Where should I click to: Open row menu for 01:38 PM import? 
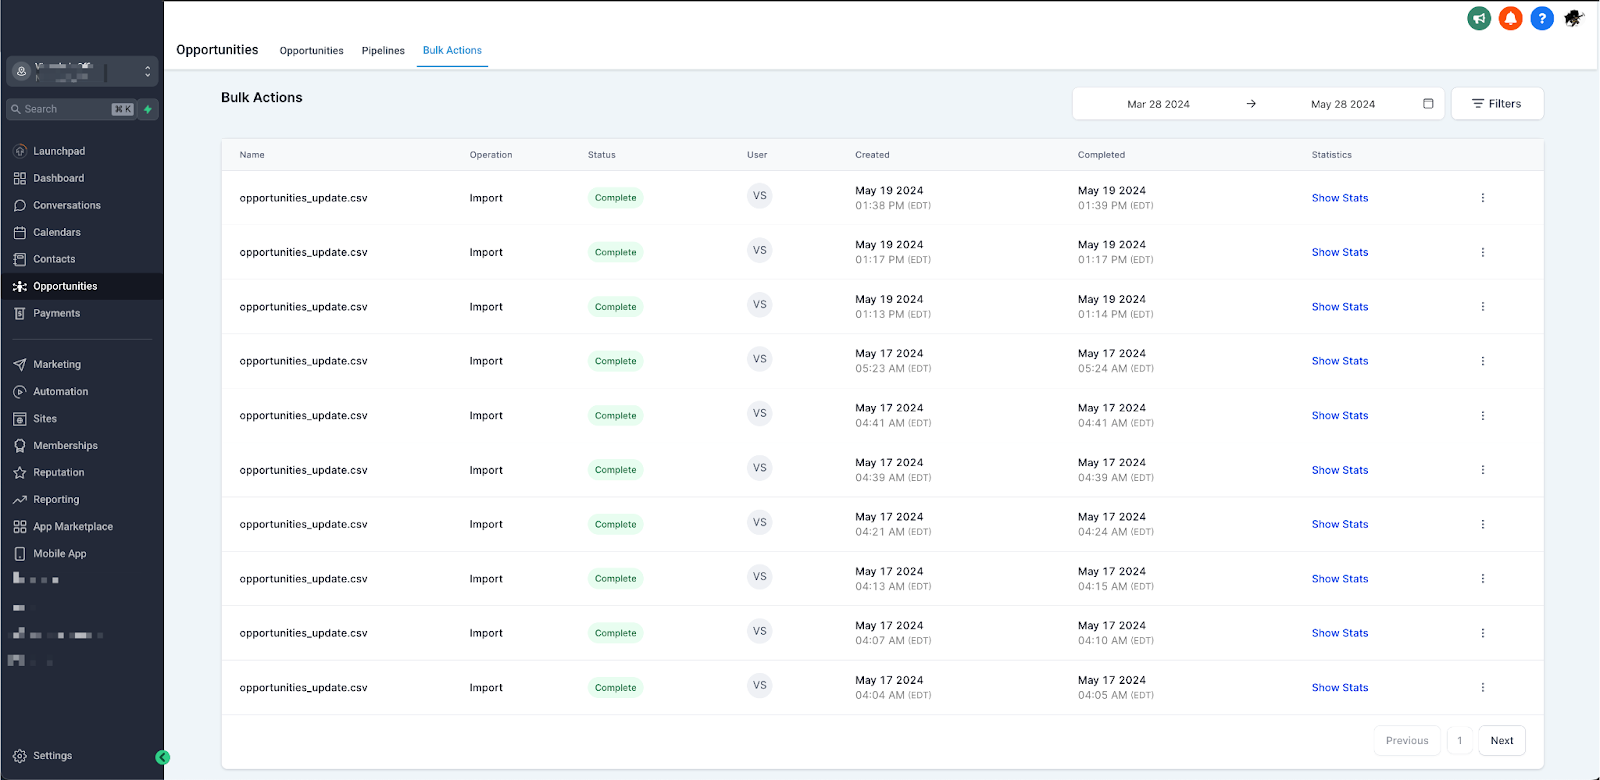click(1483, 198)
